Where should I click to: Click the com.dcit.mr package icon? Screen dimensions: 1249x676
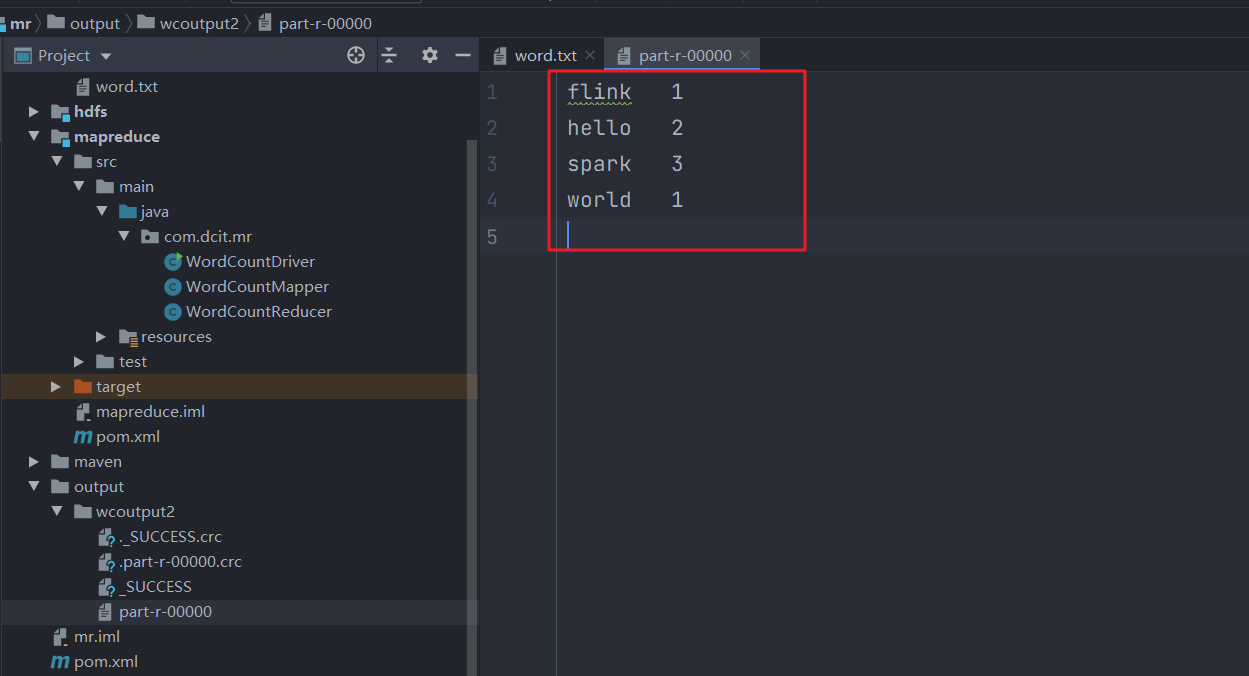(x=150, y=237)
